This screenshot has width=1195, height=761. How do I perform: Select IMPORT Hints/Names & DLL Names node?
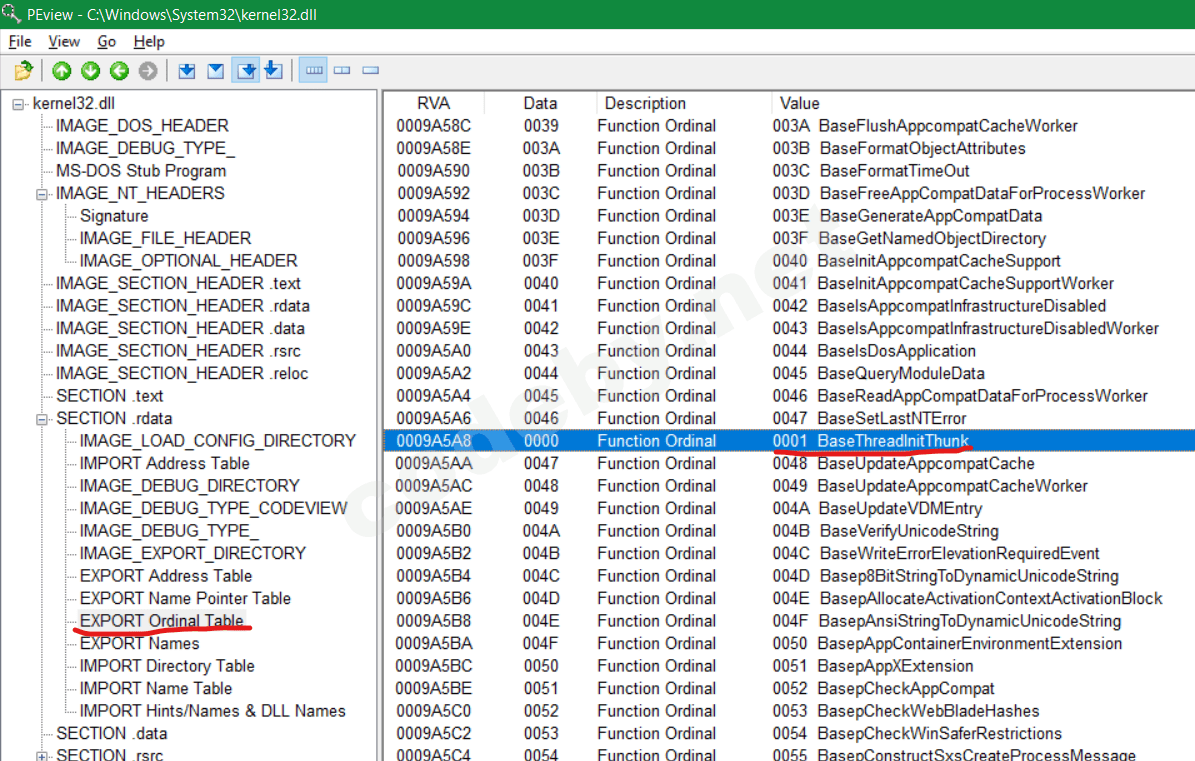[213, 711]
